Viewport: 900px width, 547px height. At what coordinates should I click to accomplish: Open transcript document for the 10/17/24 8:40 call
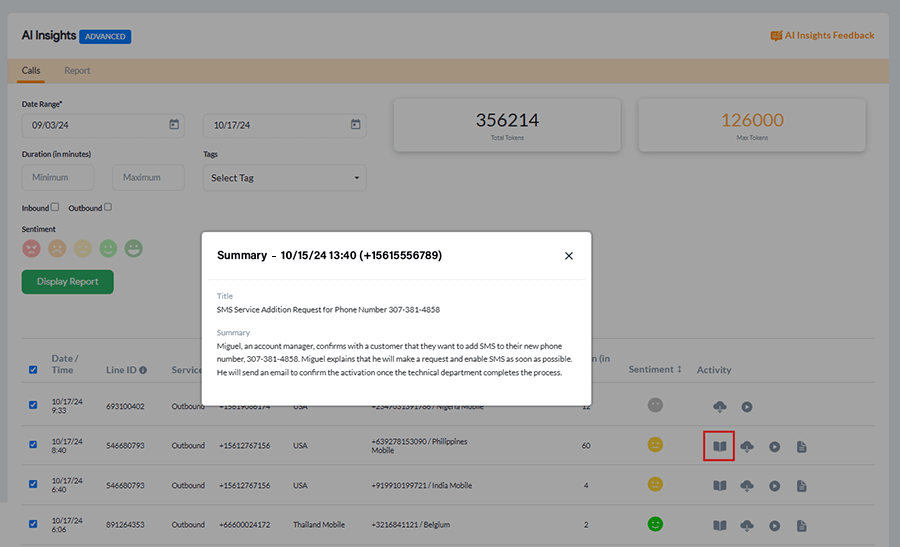pos(802,446)
